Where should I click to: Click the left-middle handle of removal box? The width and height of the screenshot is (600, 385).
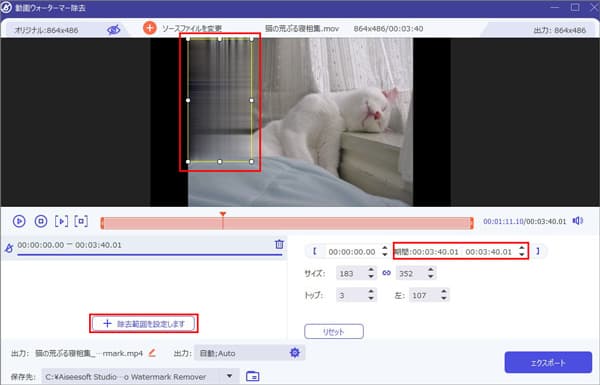pyautogui.click(x=188, y=100)
